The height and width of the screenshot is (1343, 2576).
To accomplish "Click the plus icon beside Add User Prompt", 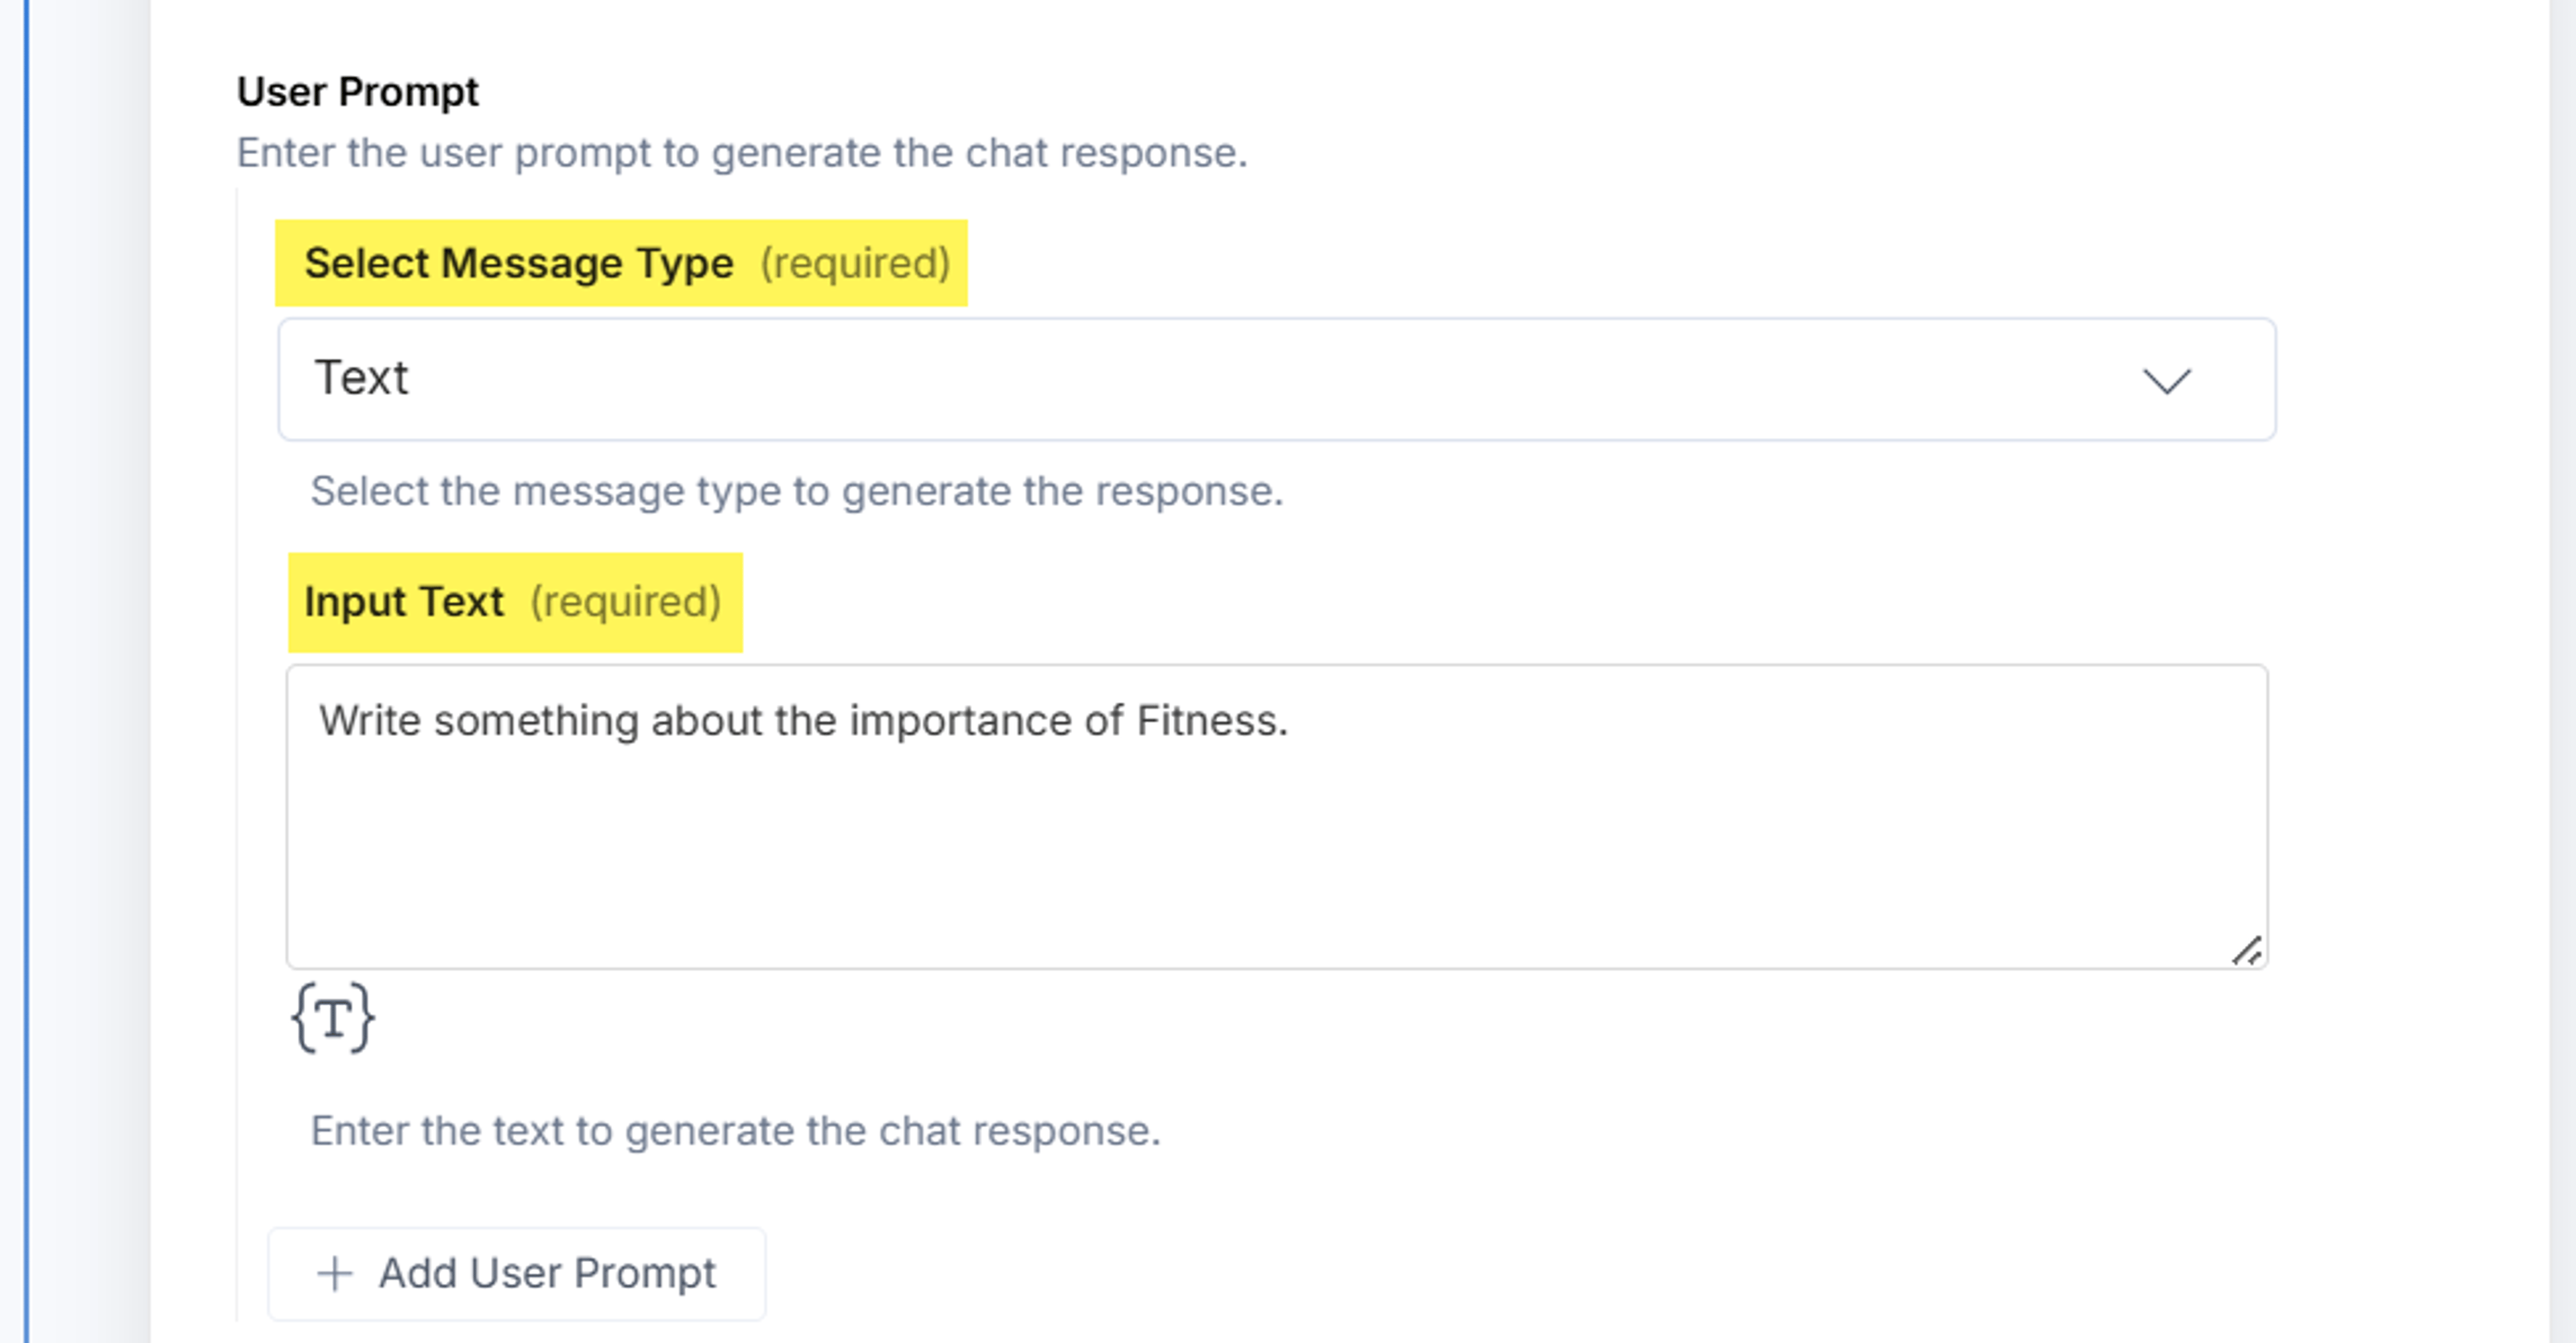I will 334,1274.
